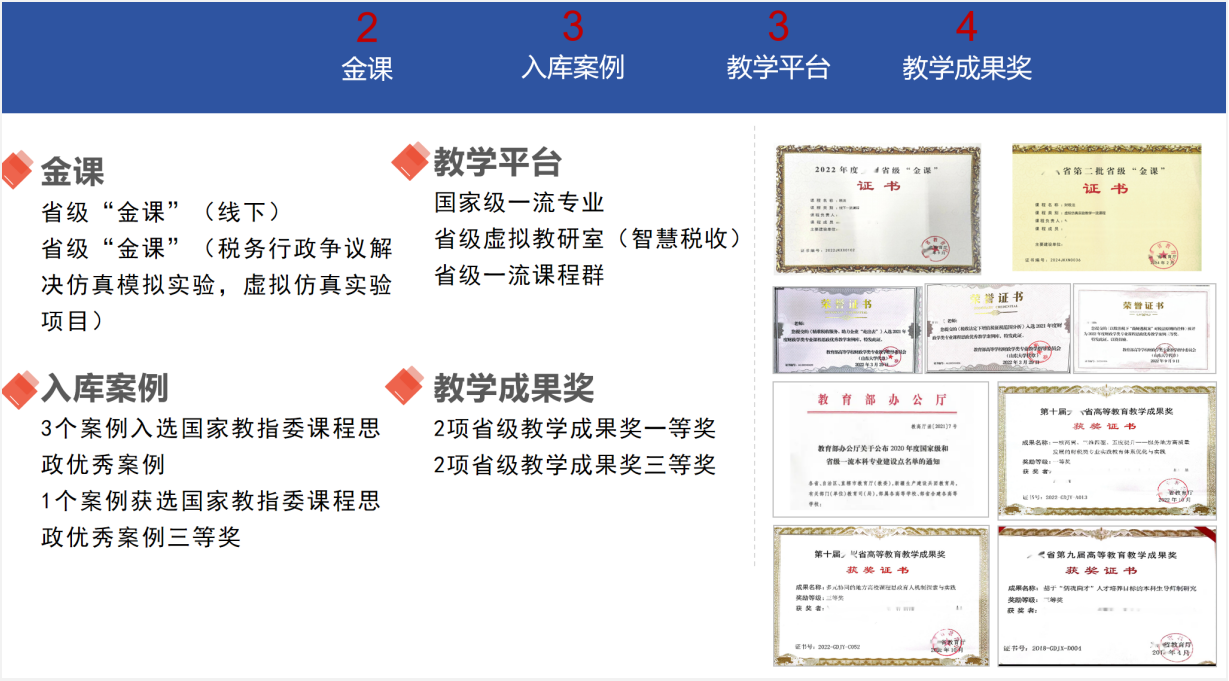1229x681 pixels.
Task: Open the yellow 省第二批省级金课 certificate image
Action: tap(1105, 207)
